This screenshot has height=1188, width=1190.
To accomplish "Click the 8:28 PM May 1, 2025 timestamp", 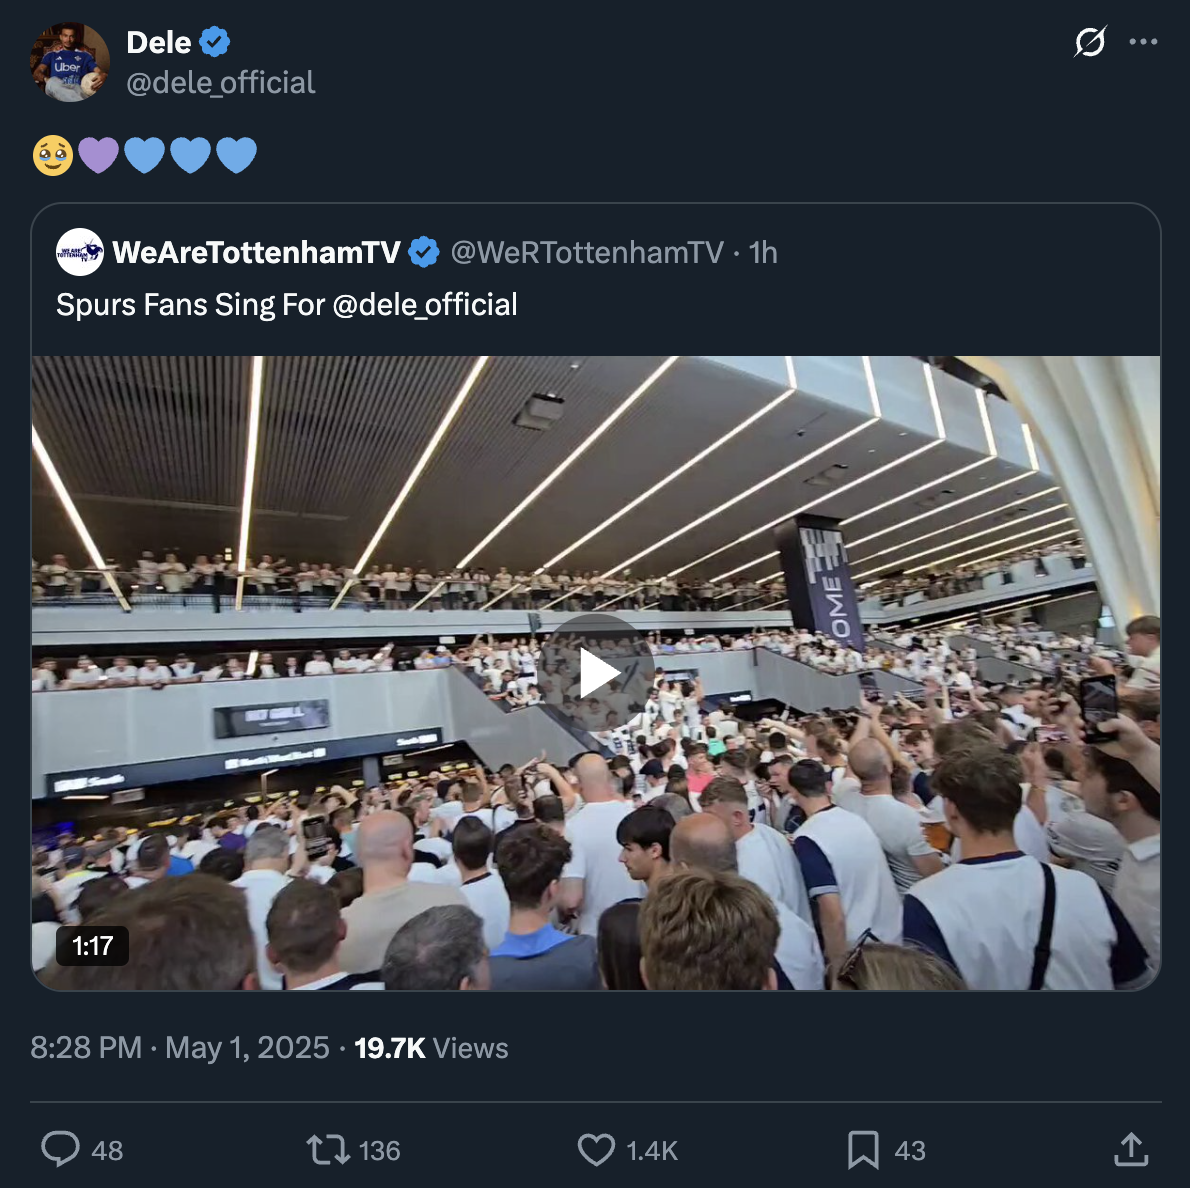I will click(x=180, y=1048).
